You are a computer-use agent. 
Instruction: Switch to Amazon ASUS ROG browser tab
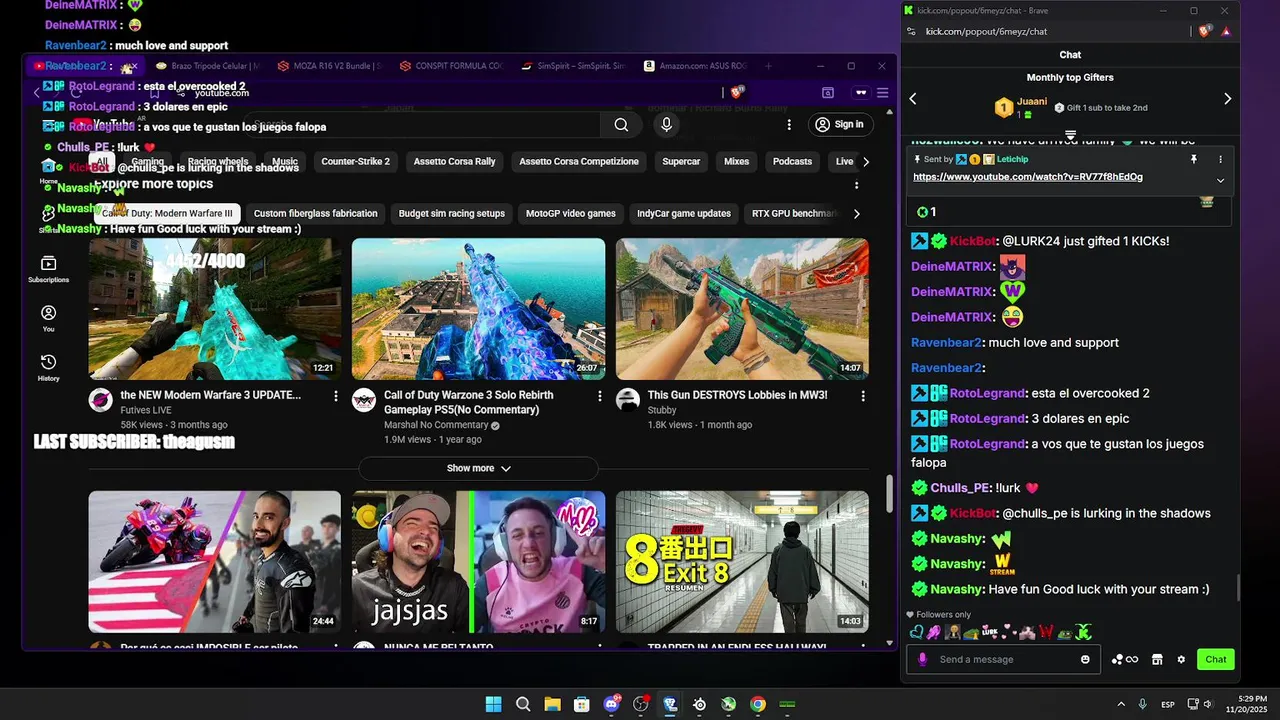(694, 66)
